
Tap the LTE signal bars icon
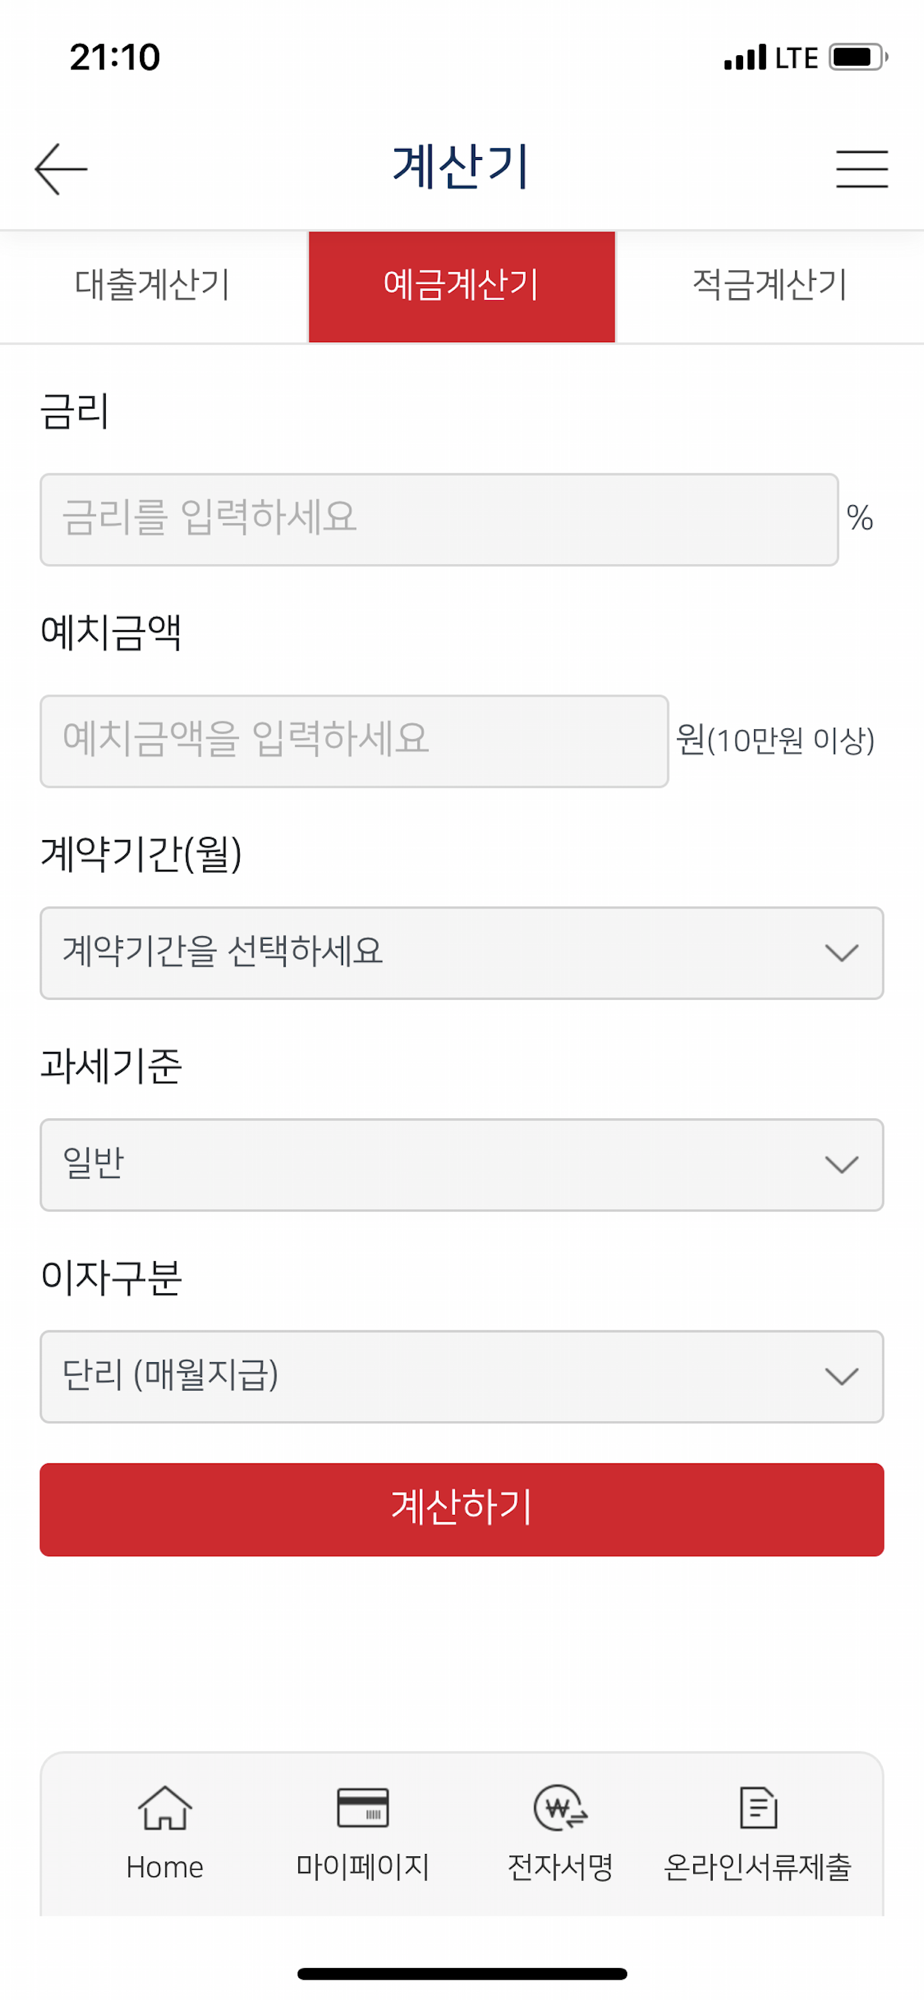[x=745, y=57]
